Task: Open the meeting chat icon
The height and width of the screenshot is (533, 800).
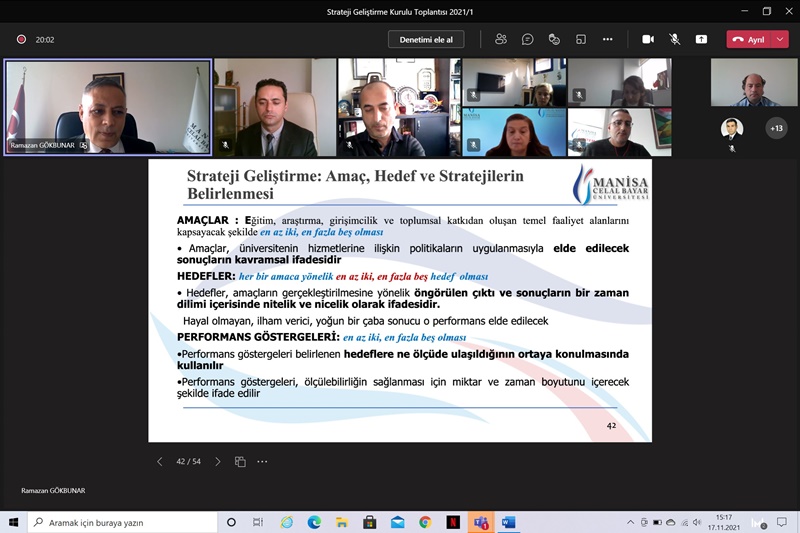Action: (x=528, y=39)
